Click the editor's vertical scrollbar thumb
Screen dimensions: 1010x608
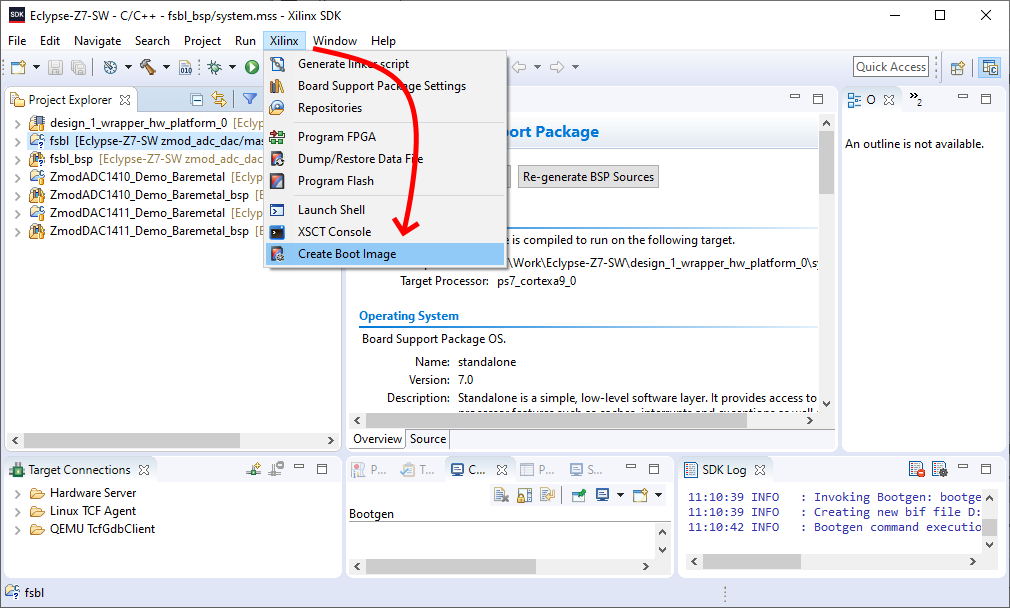[826, 161]
